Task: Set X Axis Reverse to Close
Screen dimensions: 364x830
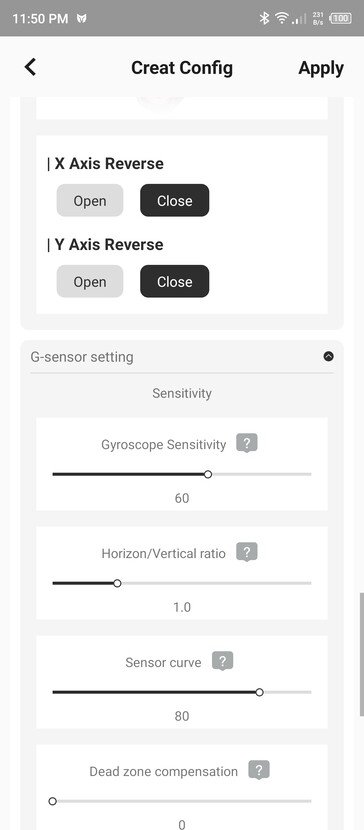Action: 175,201
